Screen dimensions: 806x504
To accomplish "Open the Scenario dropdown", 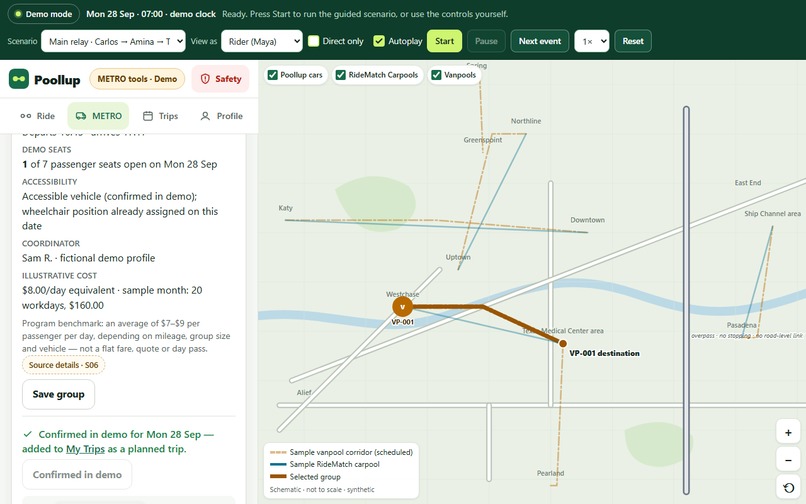I will click(113, 41).
